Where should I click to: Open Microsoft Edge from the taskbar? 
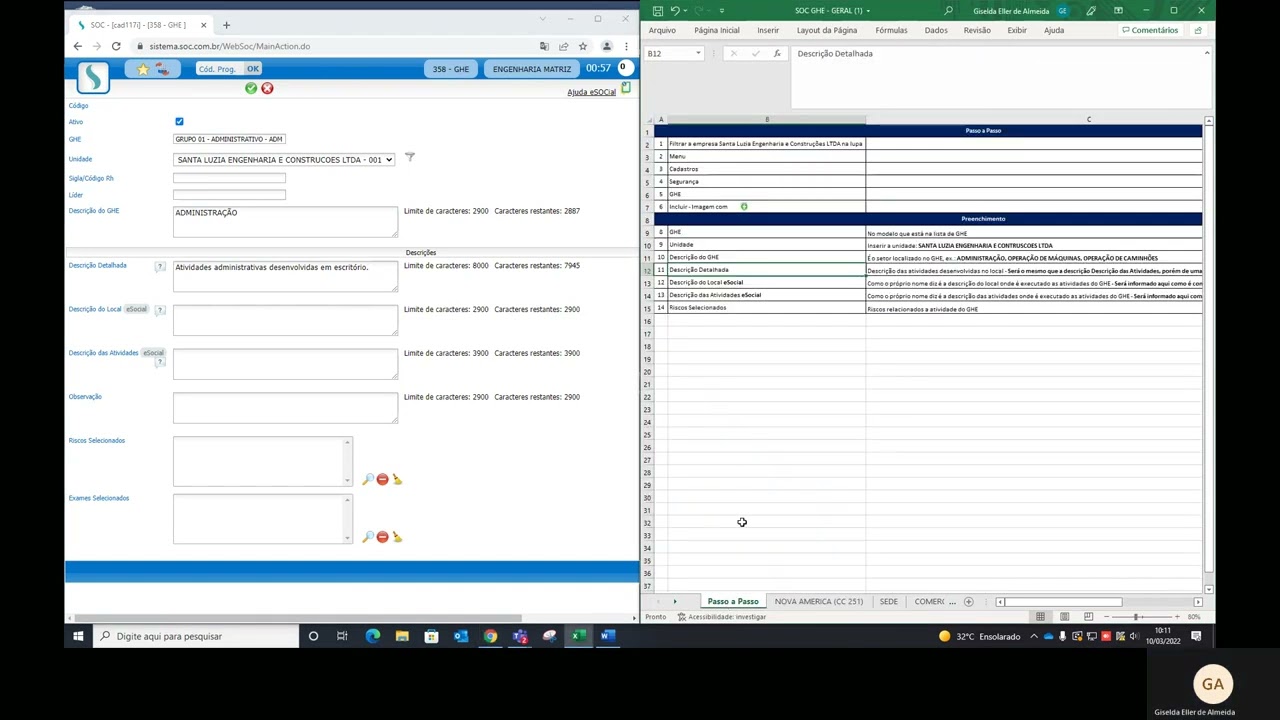pos(372,636)
